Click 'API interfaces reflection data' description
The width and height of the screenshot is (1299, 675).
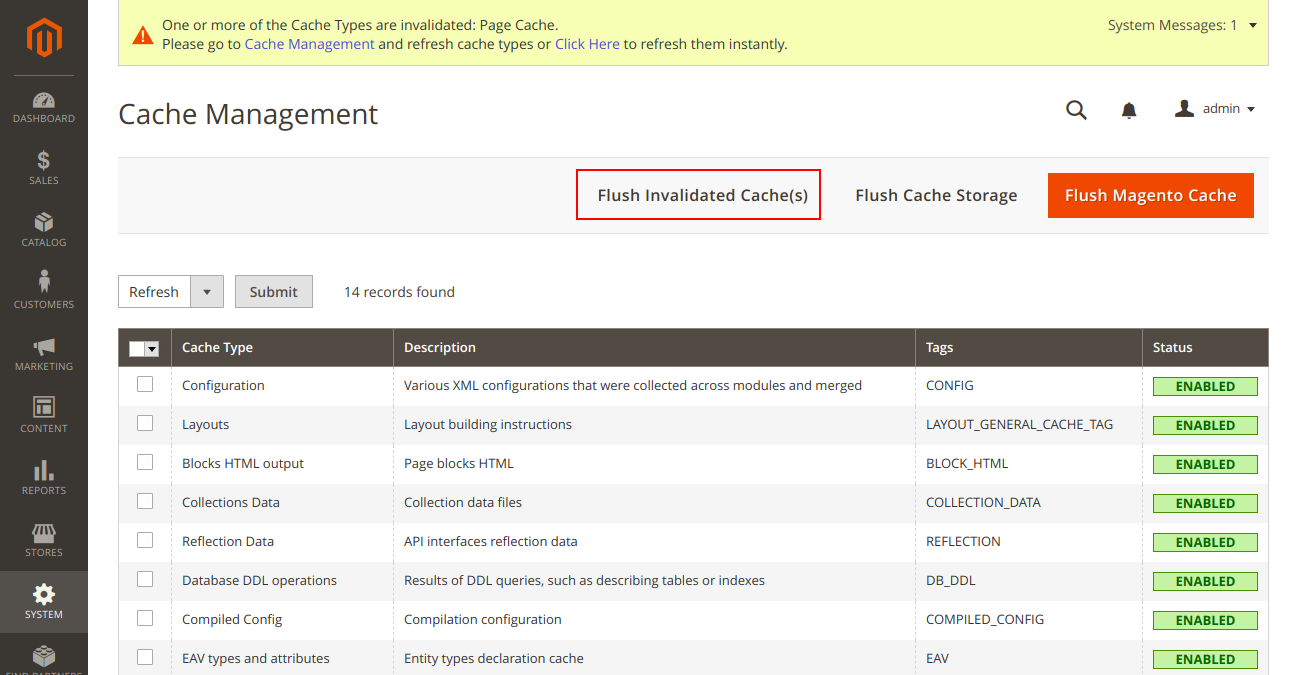click(491, 541)
